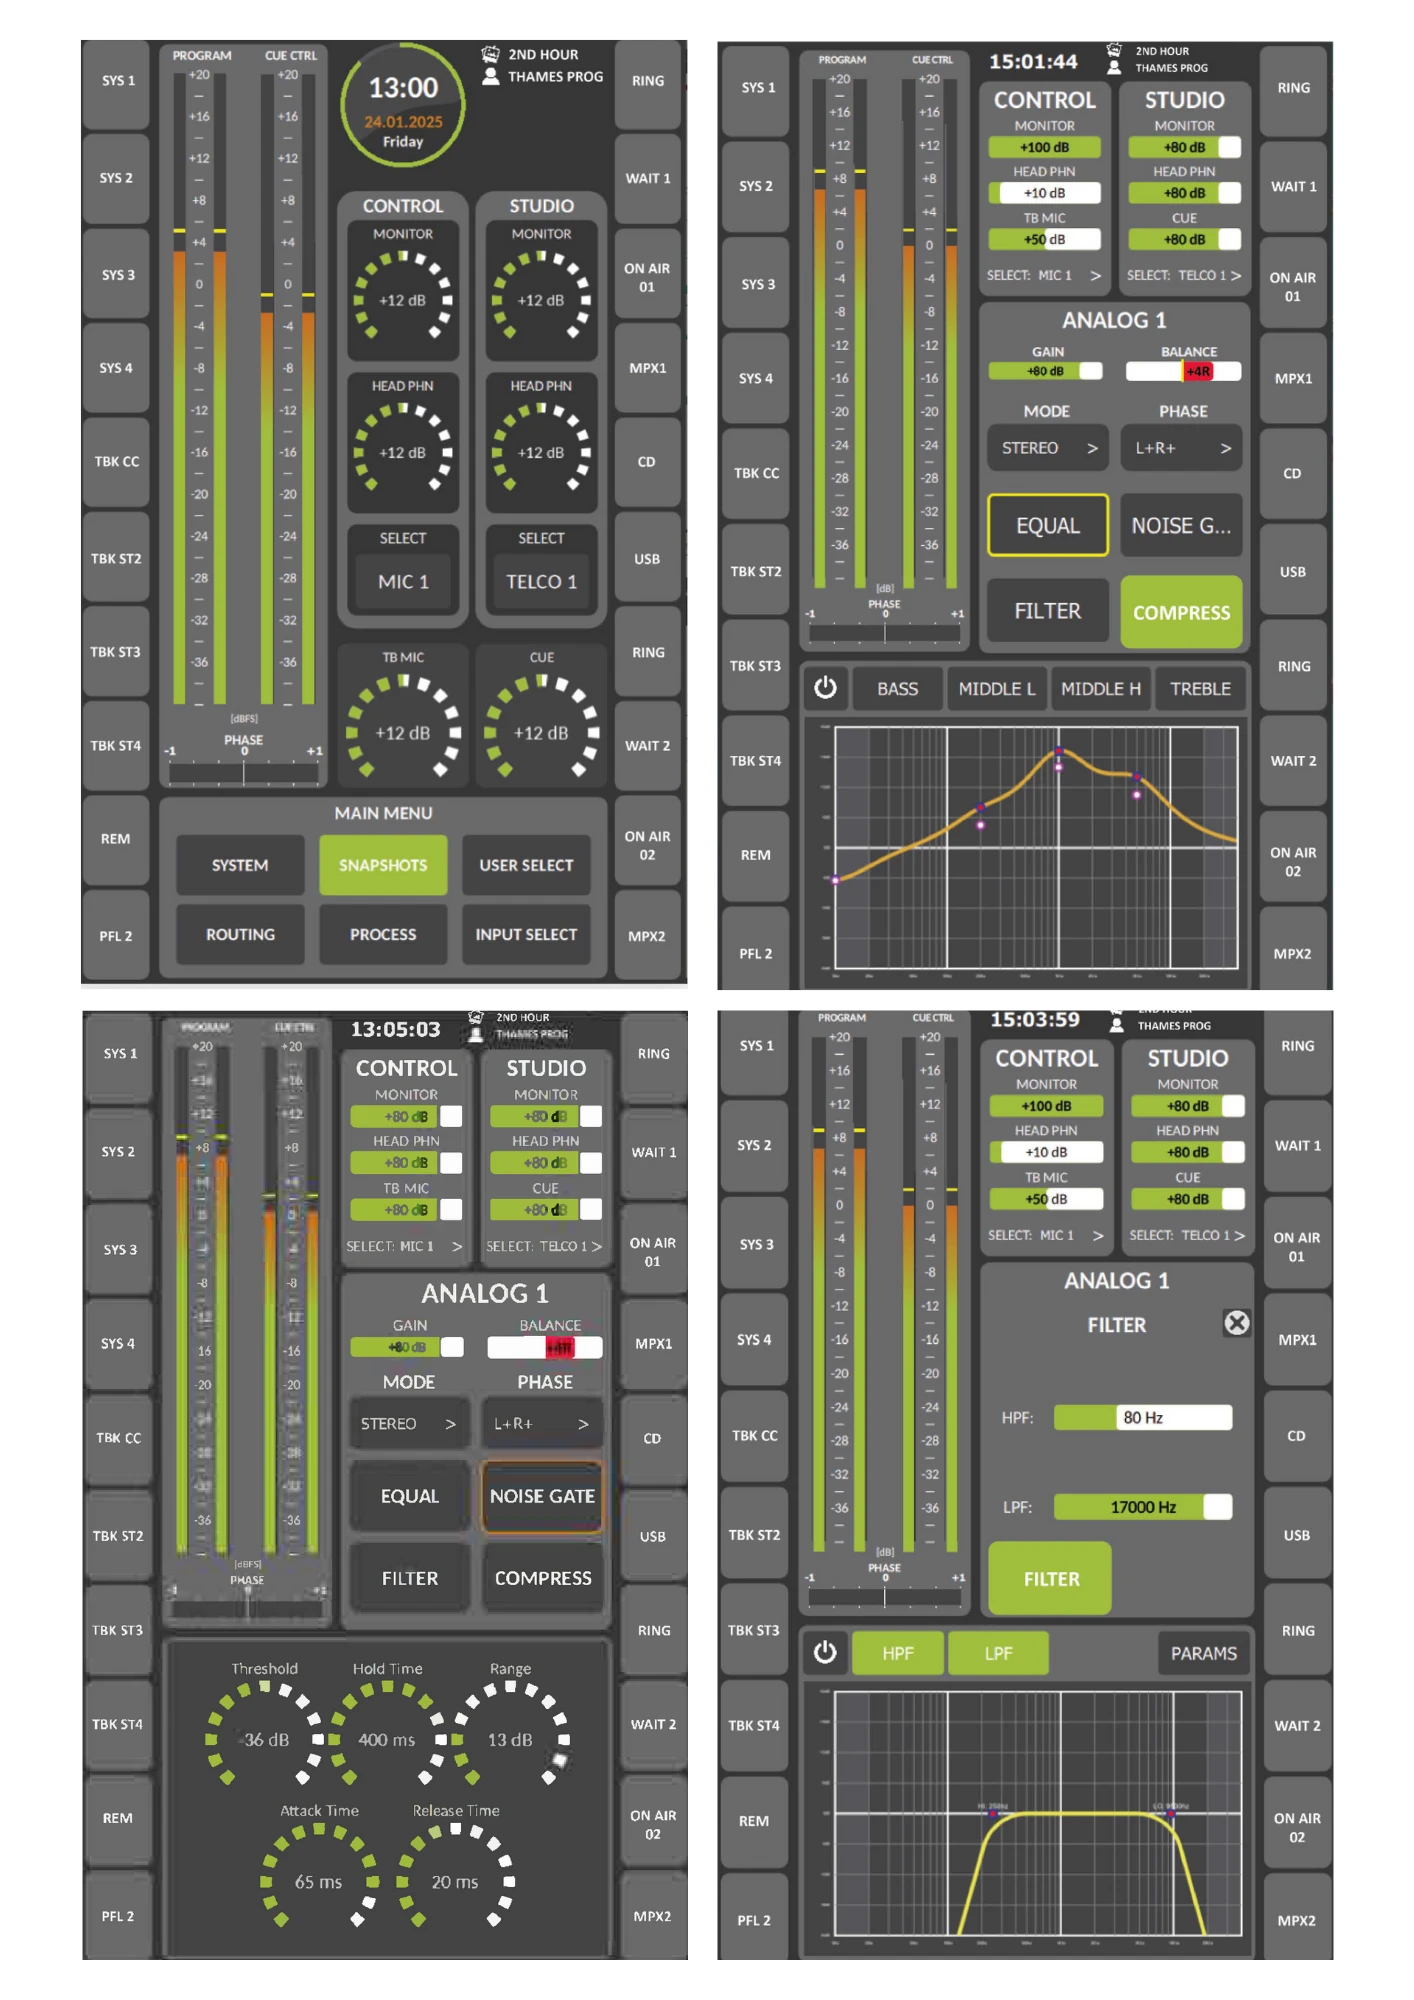
Task: Switch to the TREBLE equalizer band tab
Action: tap(1200, 688)
